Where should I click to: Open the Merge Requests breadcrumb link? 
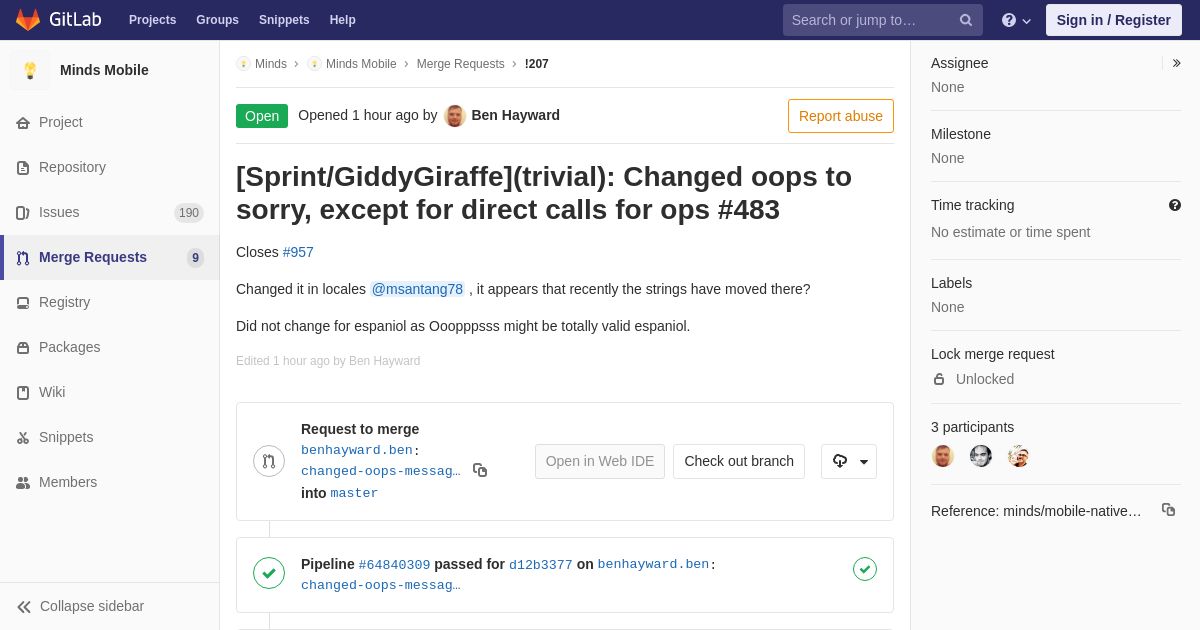click(461, 64)
